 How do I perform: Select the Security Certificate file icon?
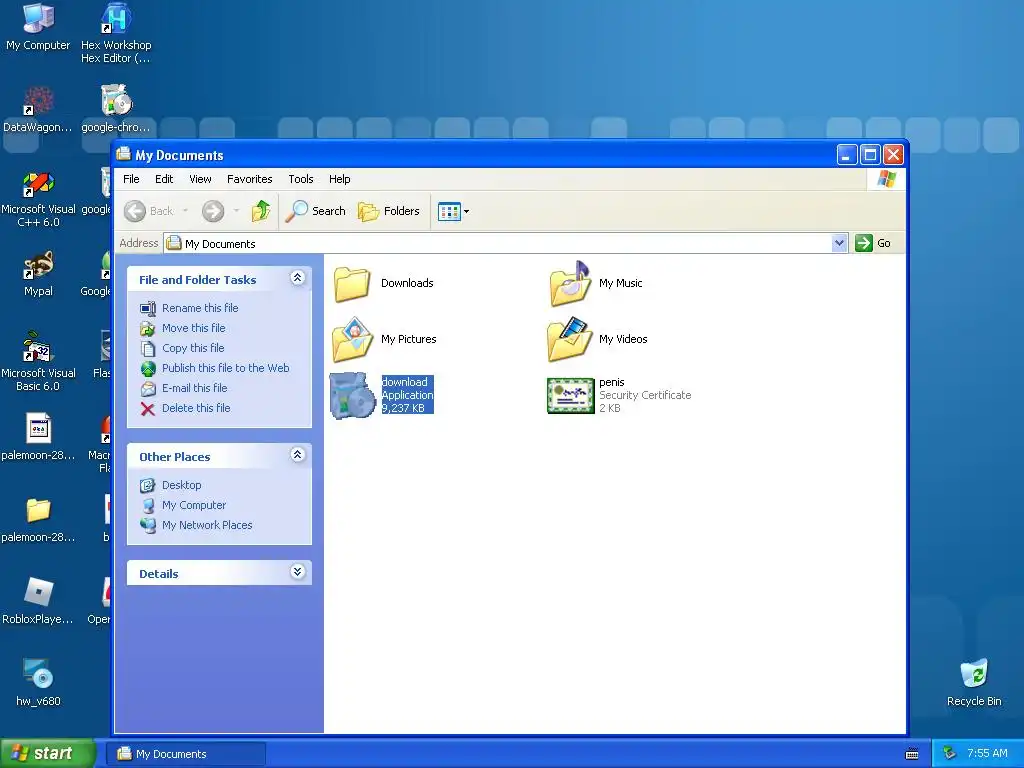[x=570, y=396]
